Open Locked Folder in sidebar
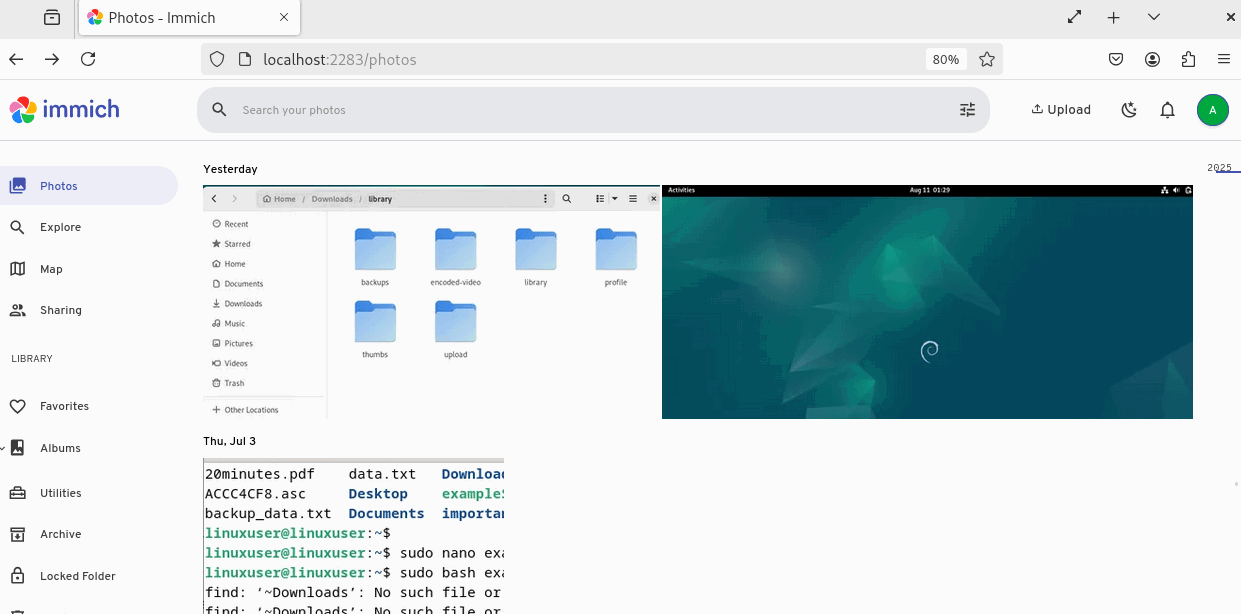1241x614 pixels. pyautogui.click(x=77, y=577)
